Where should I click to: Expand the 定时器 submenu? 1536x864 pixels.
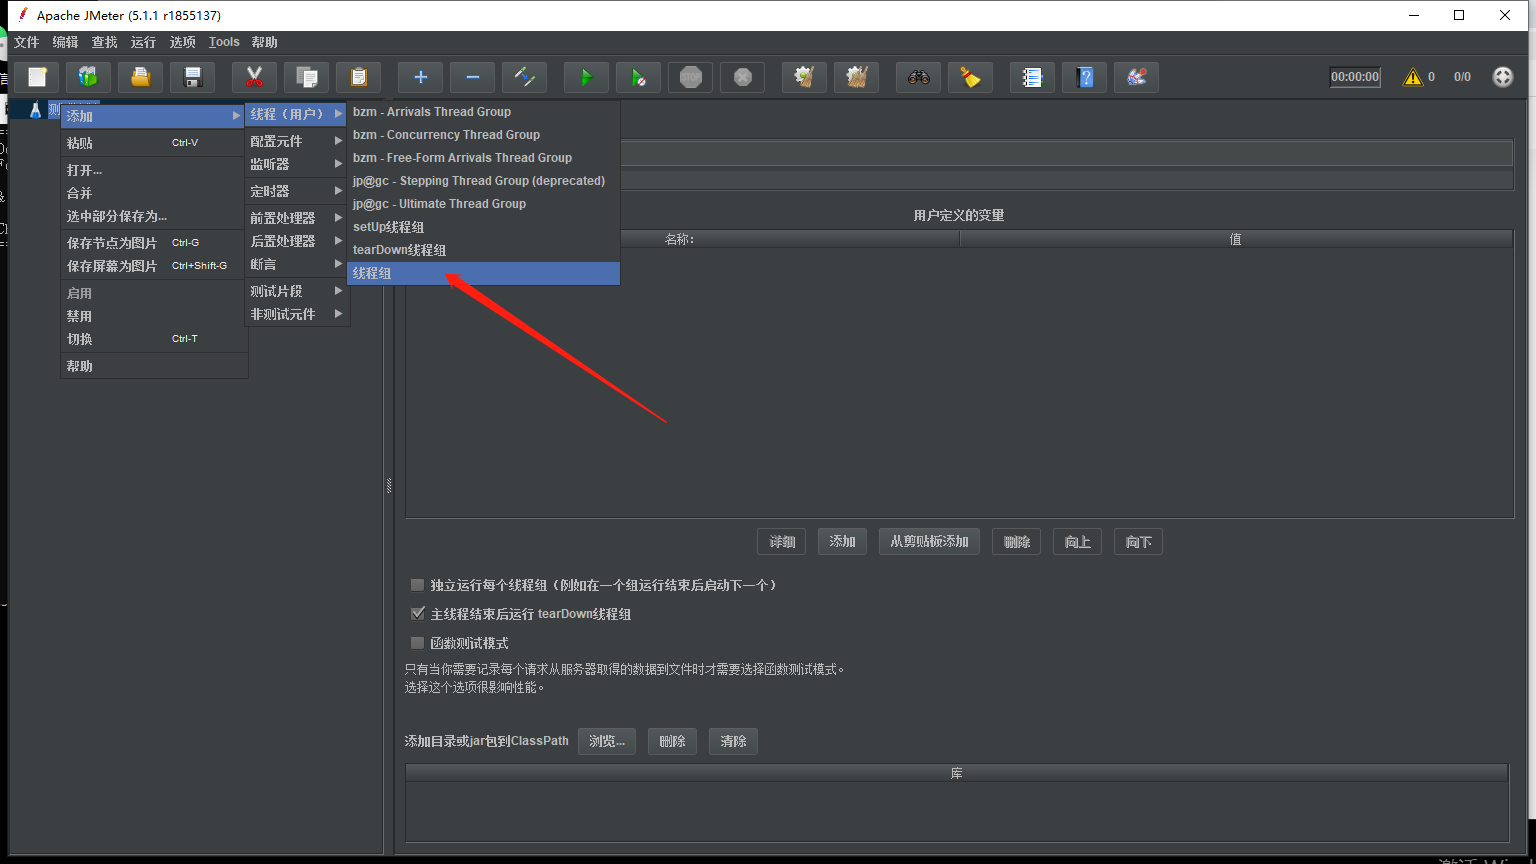click(297, 191)
